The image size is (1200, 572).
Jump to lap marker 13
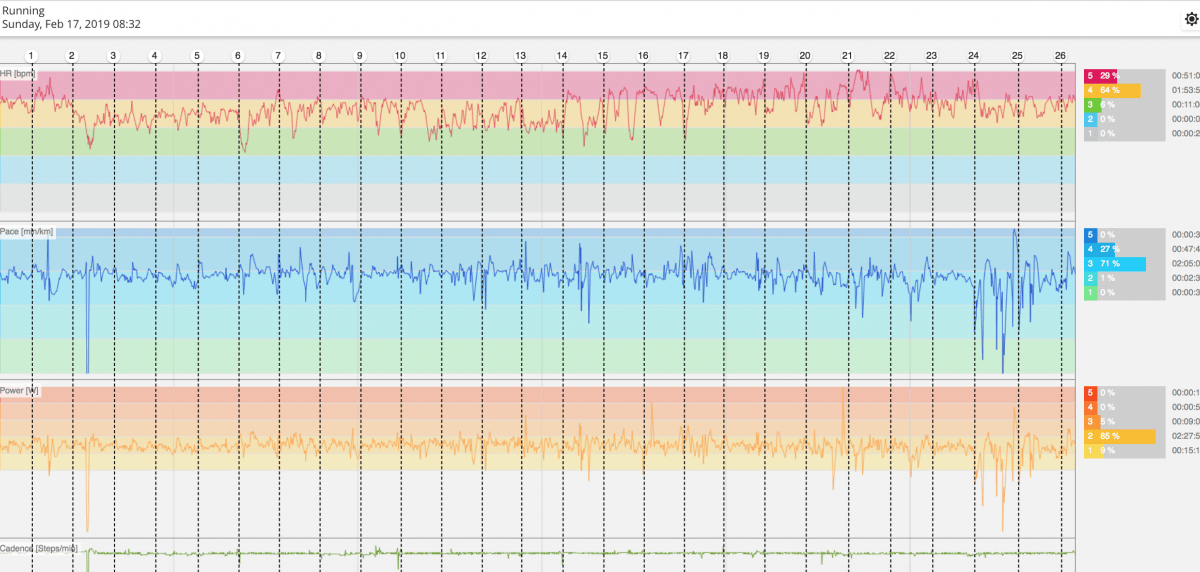520,56
